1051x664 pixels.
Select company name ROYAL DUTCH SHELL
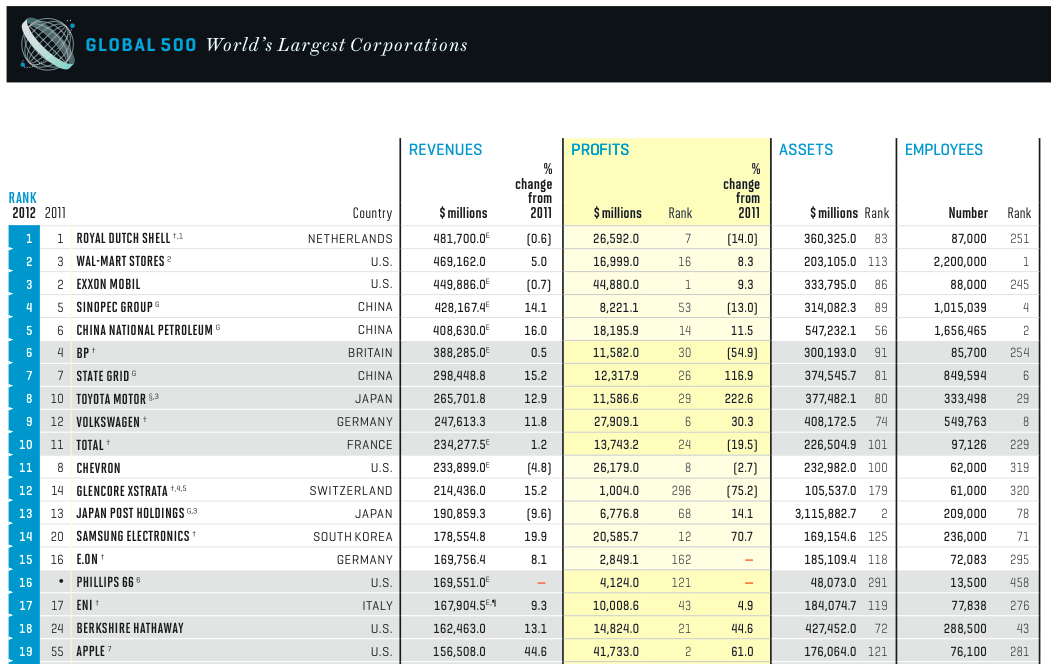point(123,239)
